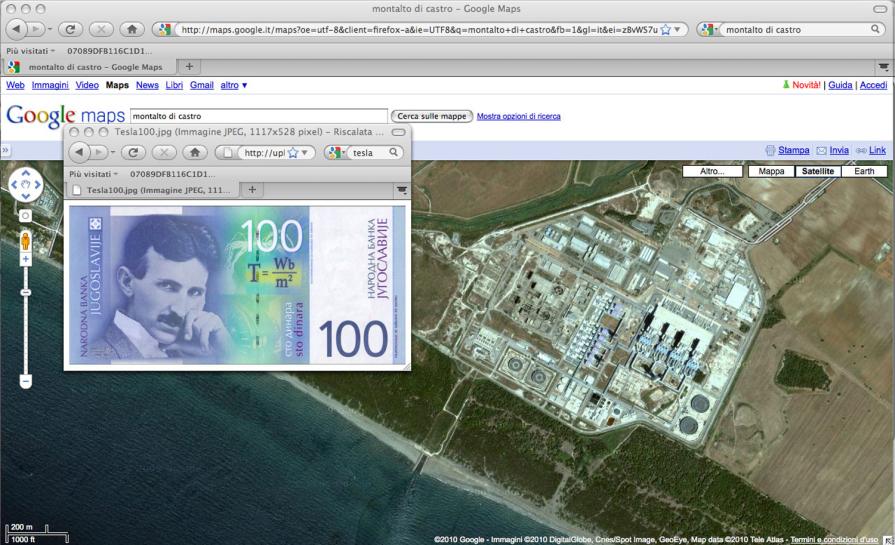Image resolution: width=895 pixels, height=545 pixels.
Task: Reload the Tesla100.jpg window
Action: (x=133, y=153)
